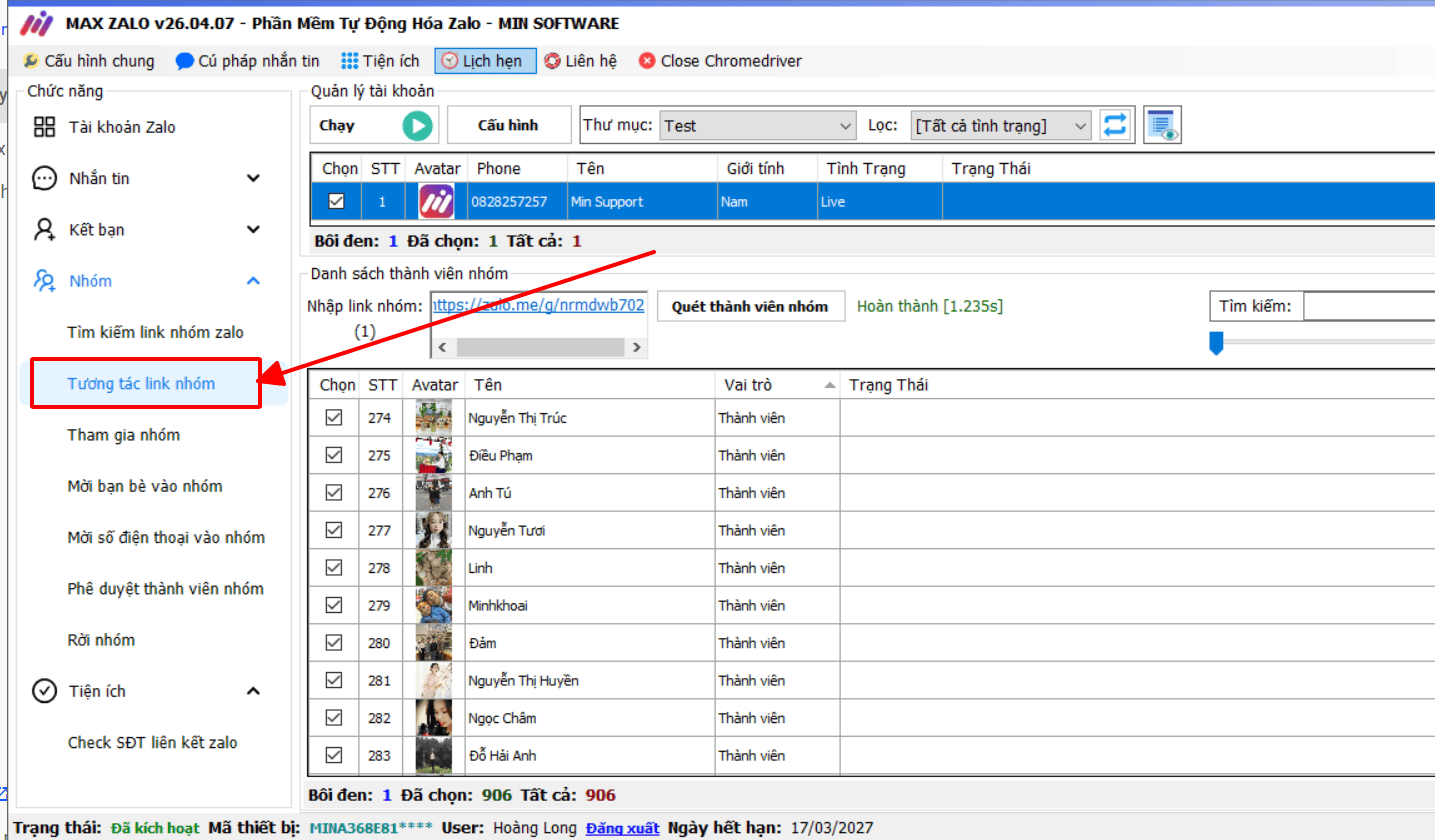Select Phê duyệt thành viên nhóm
Image resolution: width=1435 pixels, height=840 pixels.
click(166, 589)
